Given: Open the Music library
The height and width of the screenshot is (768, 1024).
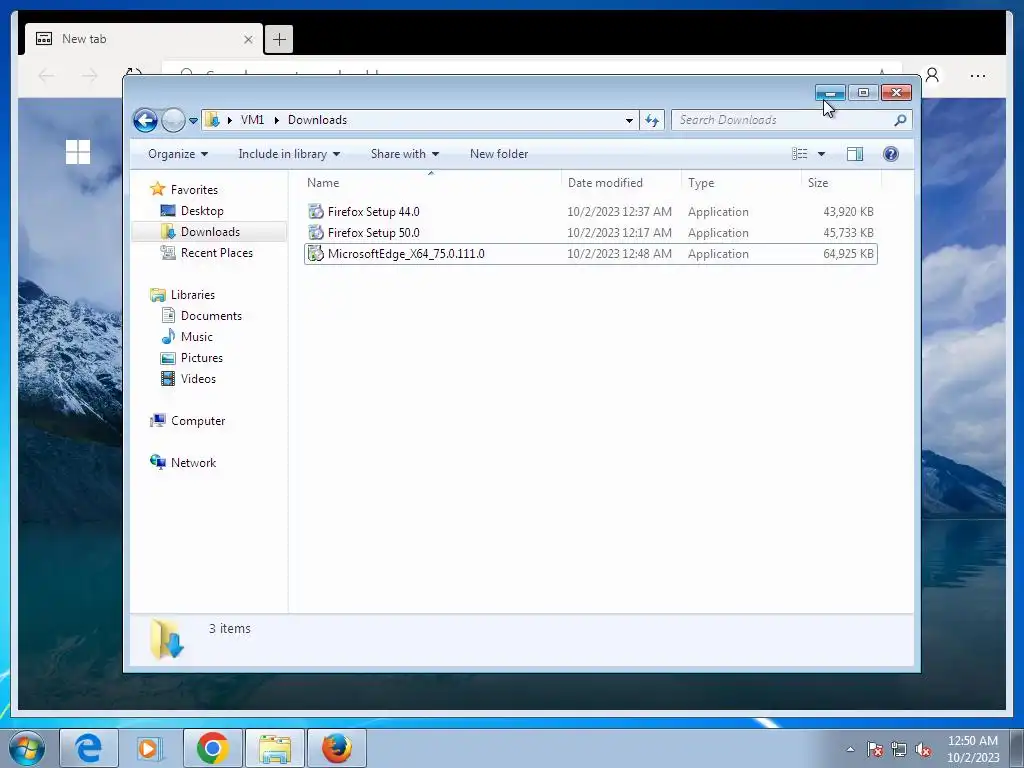Looking at the screenshot, I should [x=197, y=337].
